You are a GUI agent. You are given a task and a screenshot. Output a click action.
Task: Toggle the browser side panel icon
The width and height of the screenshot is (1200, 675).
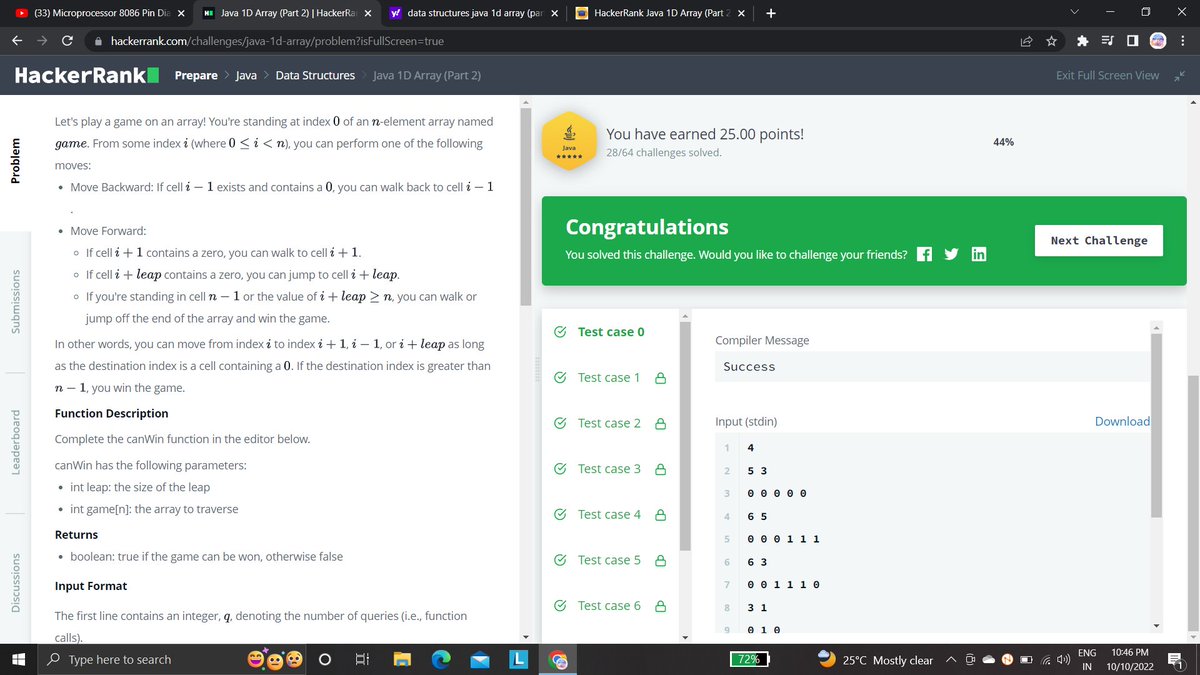coord(1131,41)
